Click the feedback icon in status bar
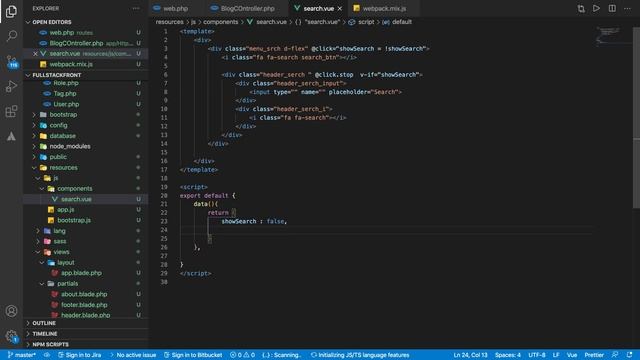640x360 pixels. pyautogui.click(x=615, y=355)
